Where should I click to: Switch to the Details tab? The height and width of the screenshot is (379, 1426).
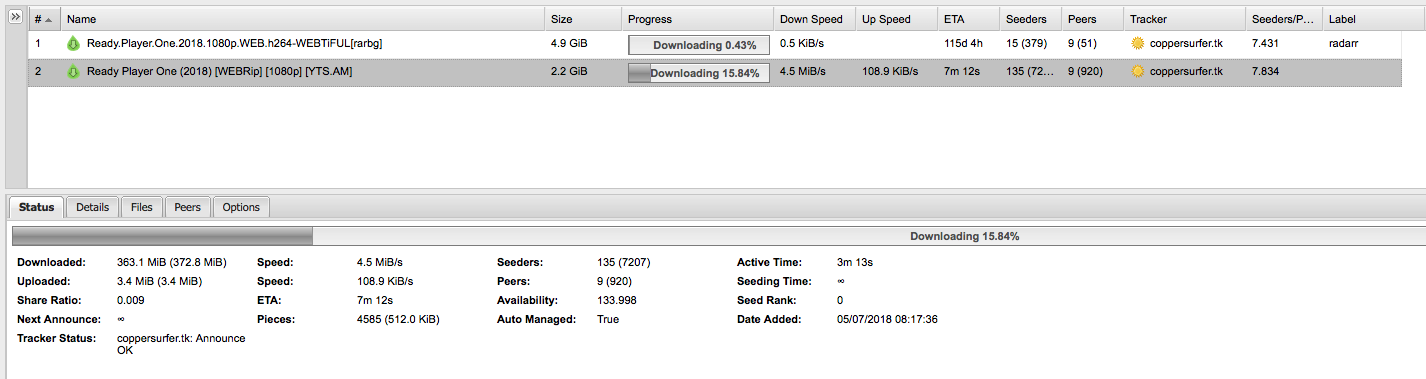coord(93,207)
